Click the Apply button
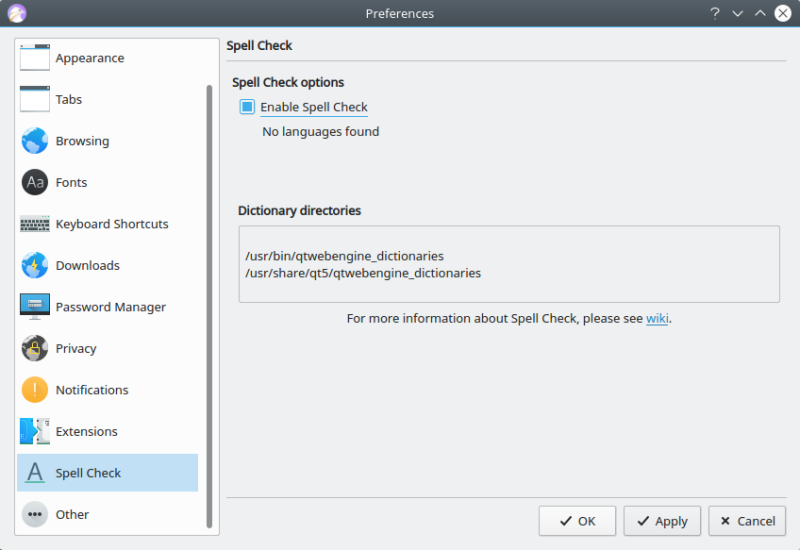The image size is (800, 550). tap(662, 521)
